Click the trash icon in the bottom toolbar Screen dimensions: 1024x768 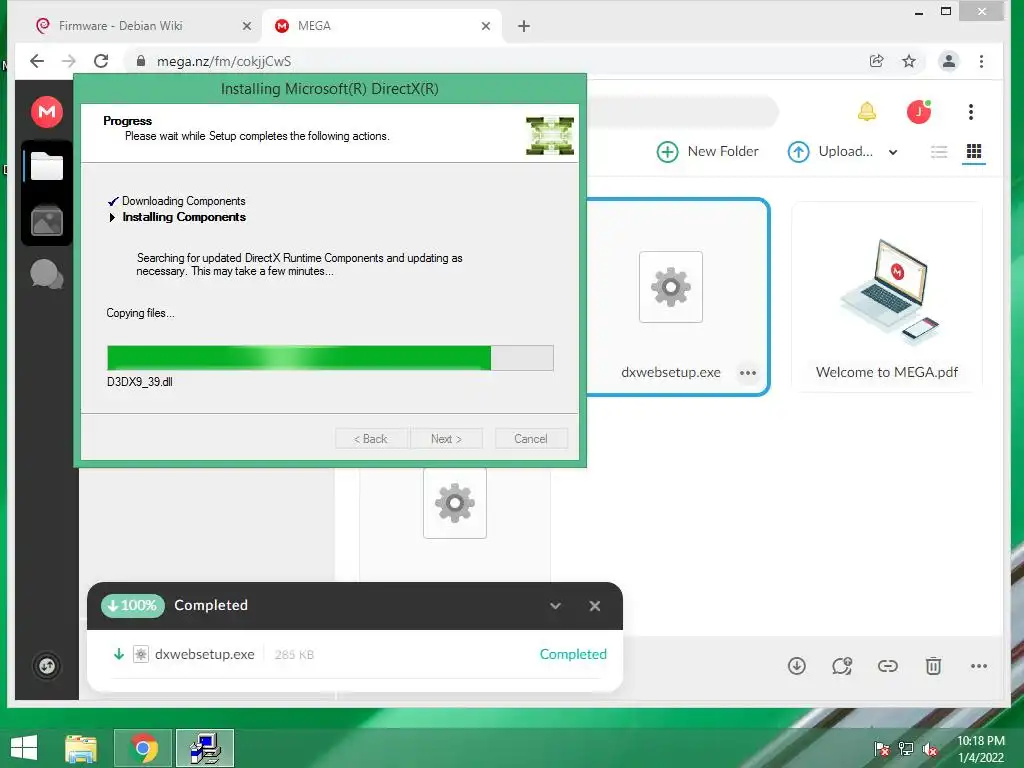933,666
